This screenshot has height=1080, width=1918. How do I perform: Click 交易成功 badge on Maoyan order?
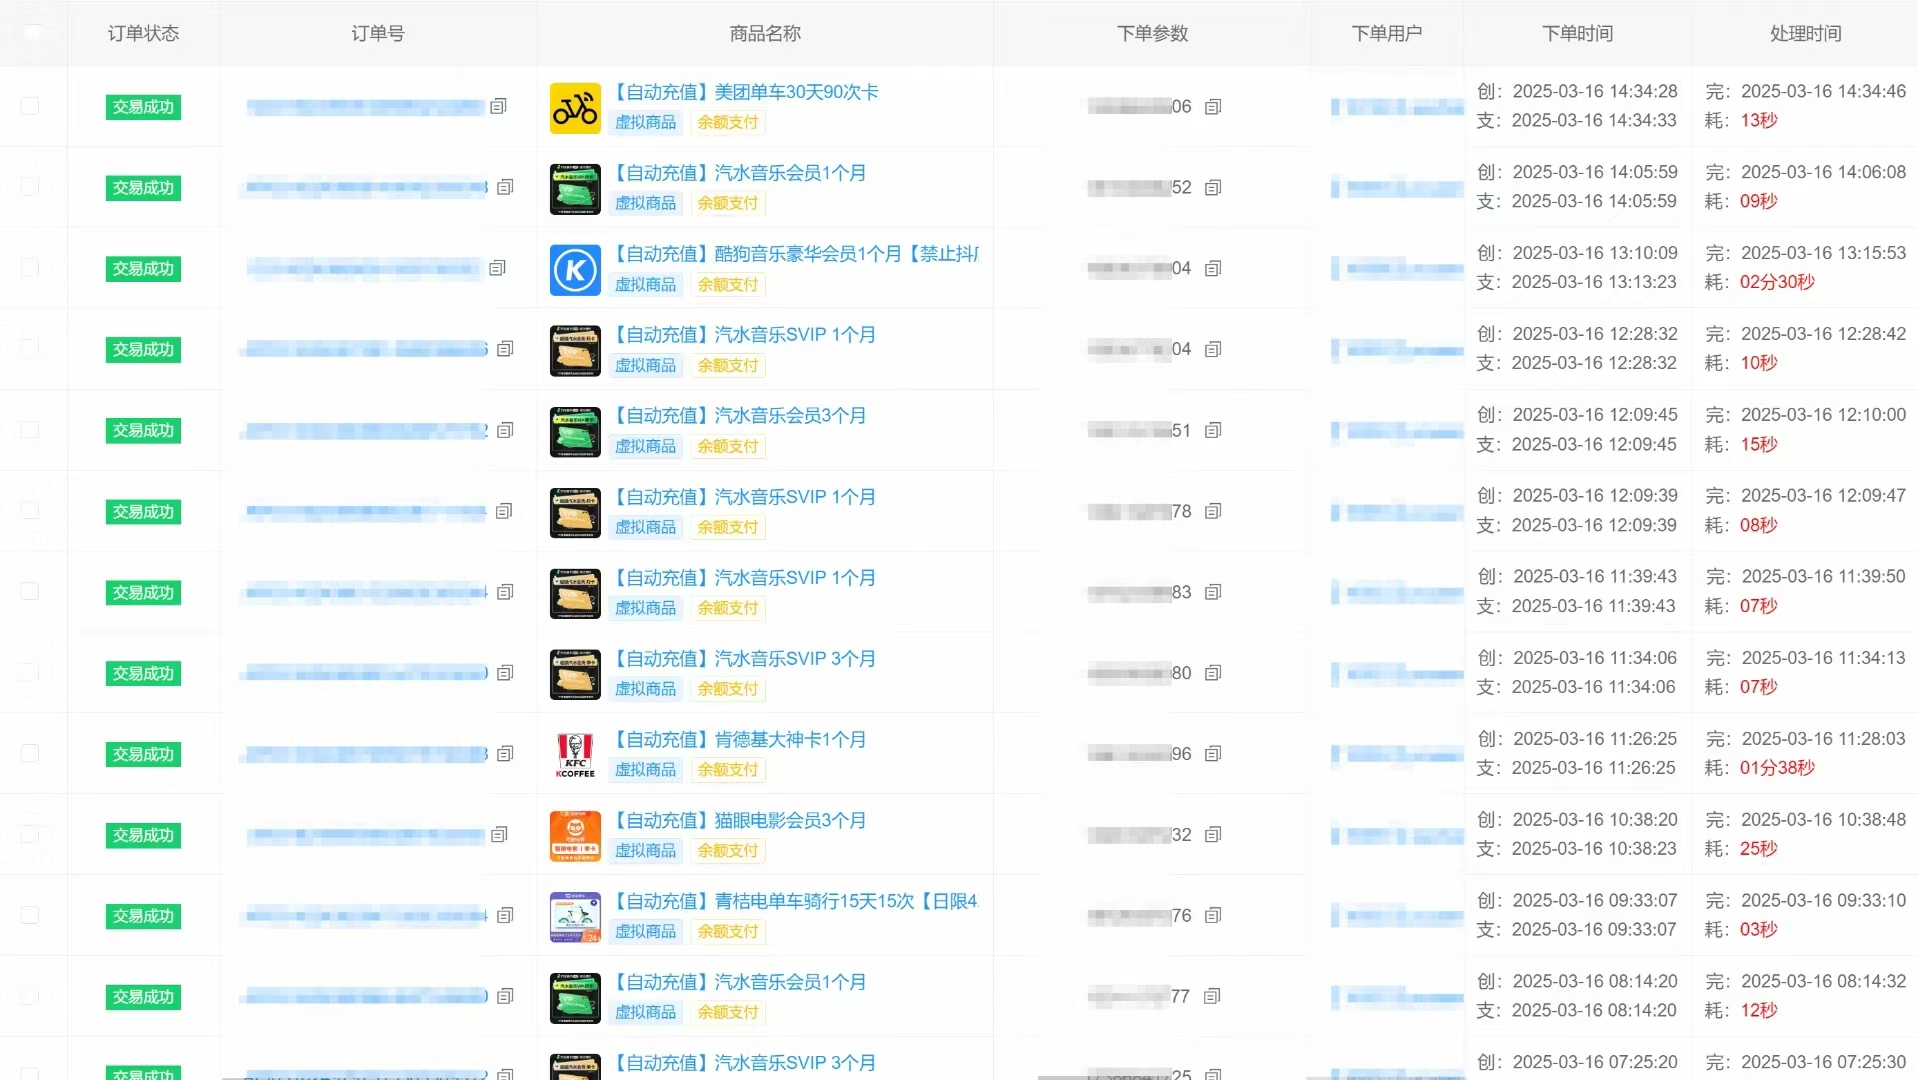click(x=143, y=836)
